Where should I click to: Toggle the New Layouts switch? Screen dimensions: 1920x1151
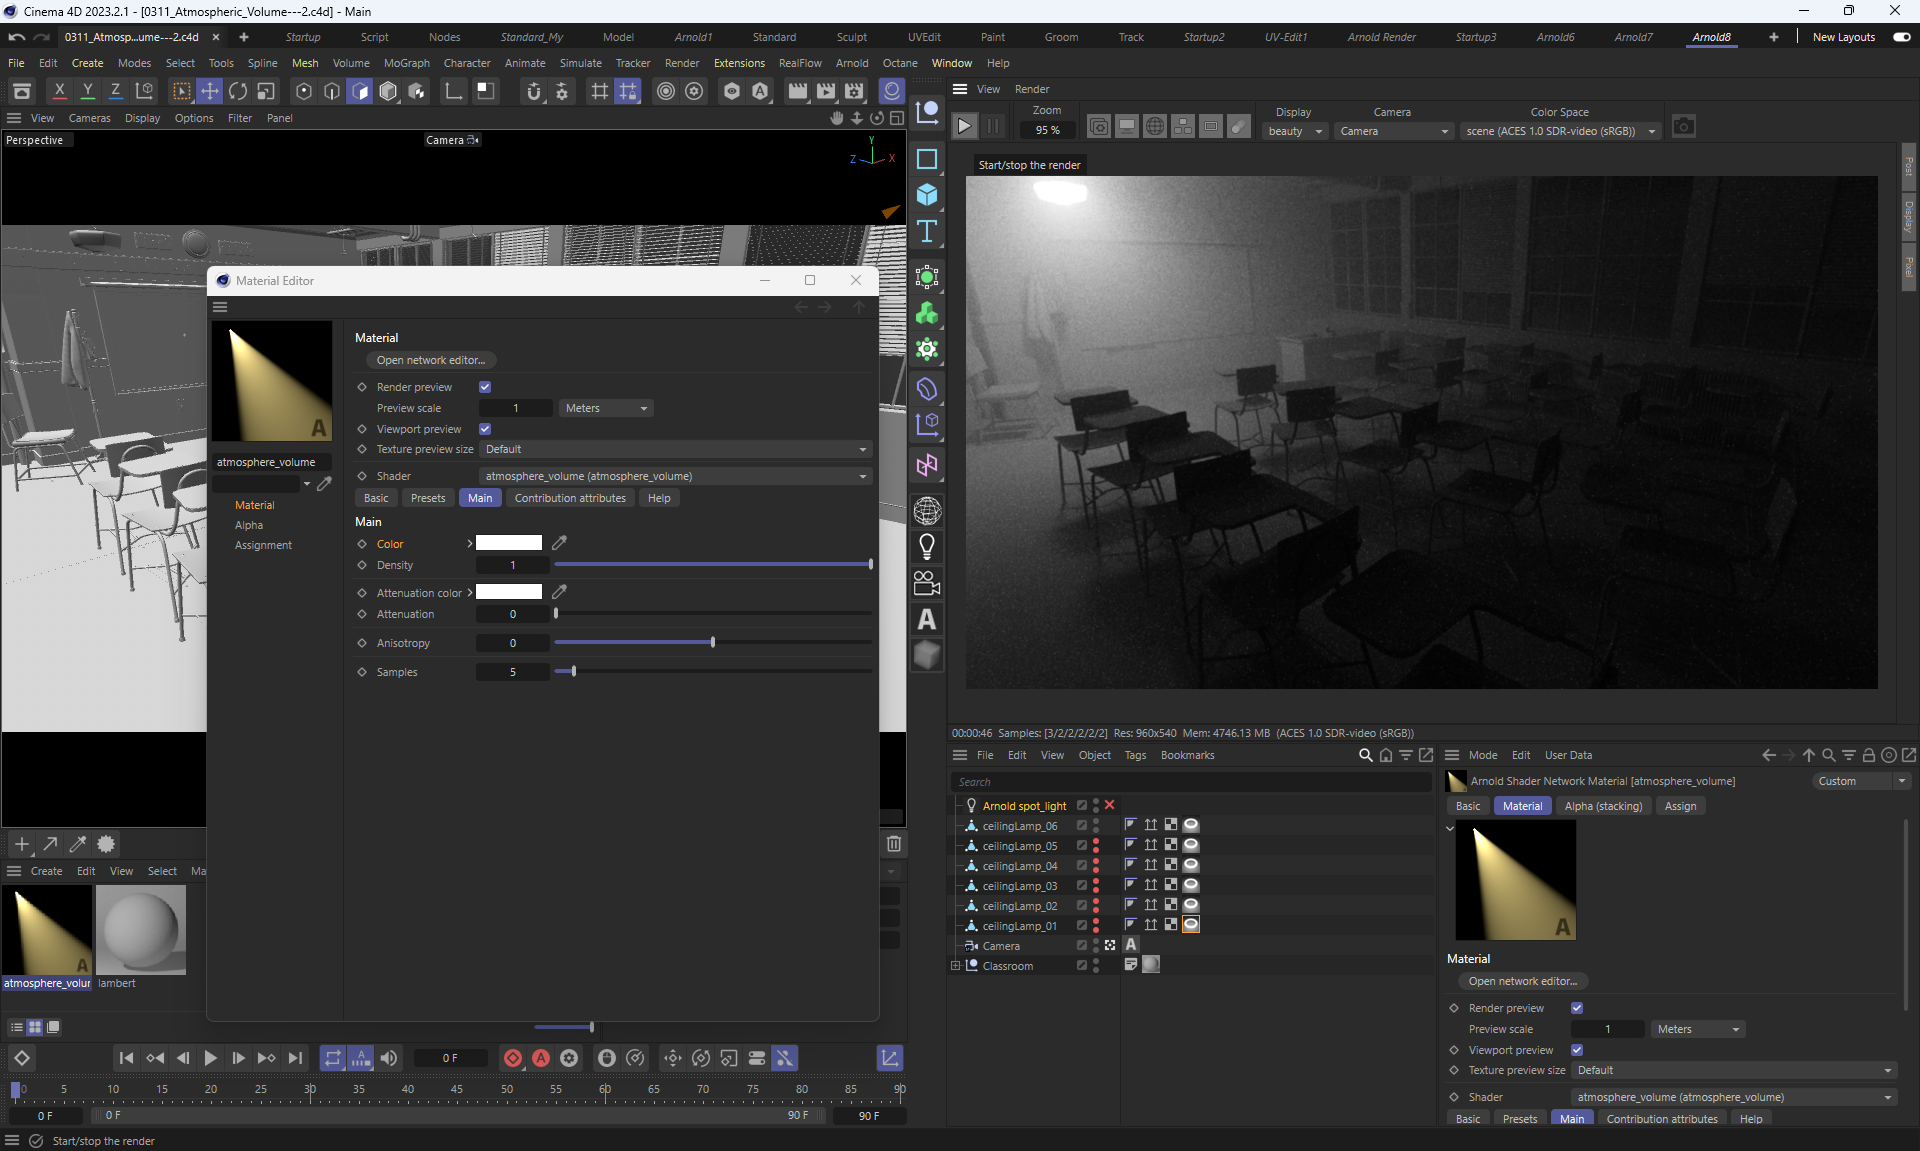pos(1901,37)
